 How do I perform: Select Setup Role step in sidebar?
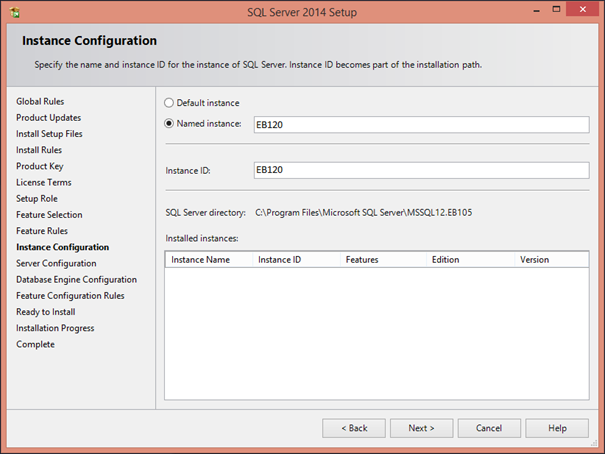[37, 199]
